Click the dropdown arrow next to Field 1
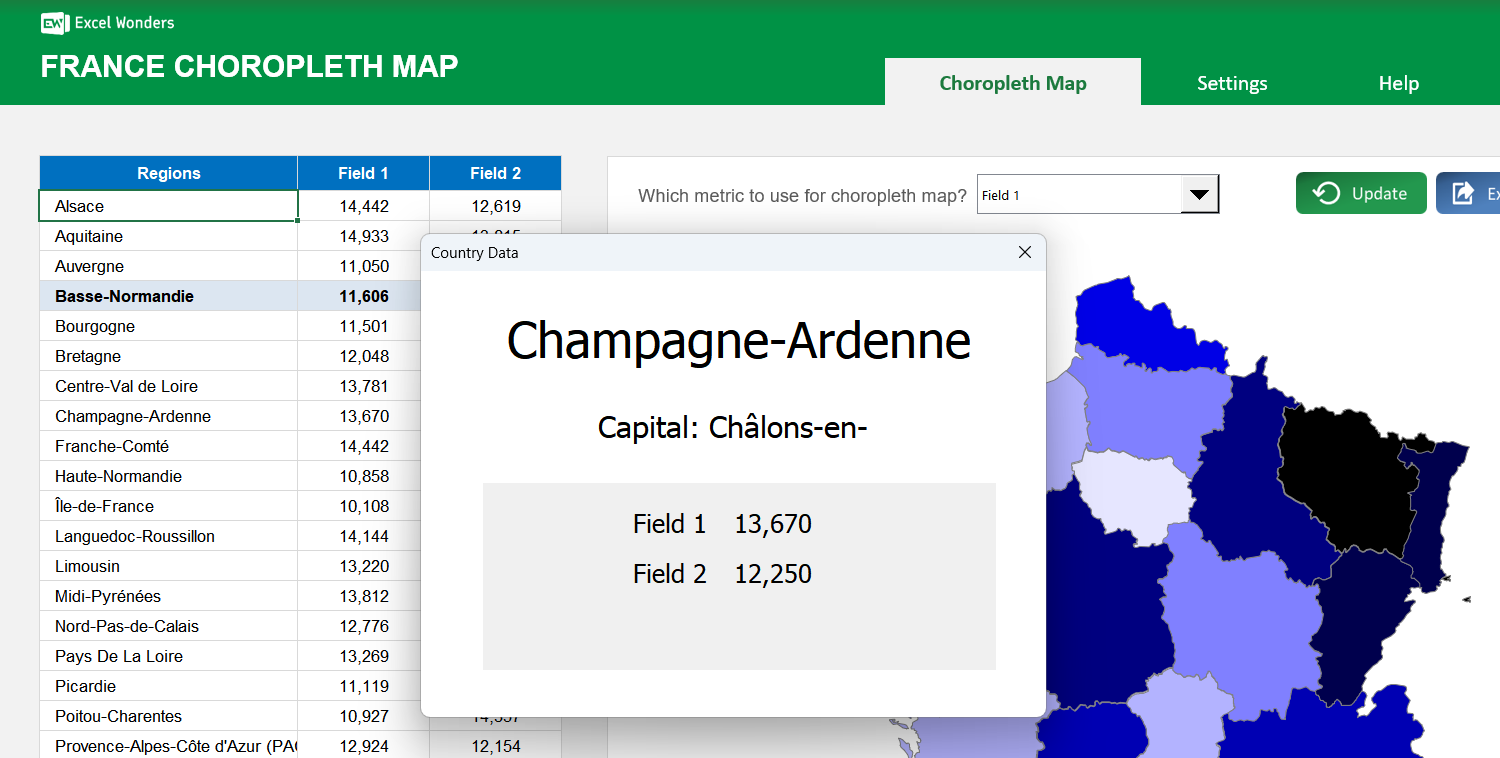This screenshot has height=758, width=1500. [x=1199, y=193]
